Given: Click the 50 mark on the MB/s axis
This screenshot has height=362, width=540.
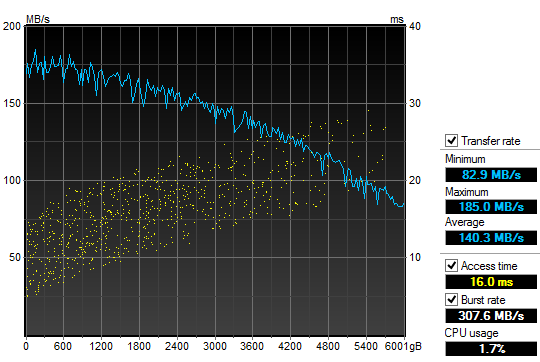Looking at the screenshot, I should [x=15, y=257].
